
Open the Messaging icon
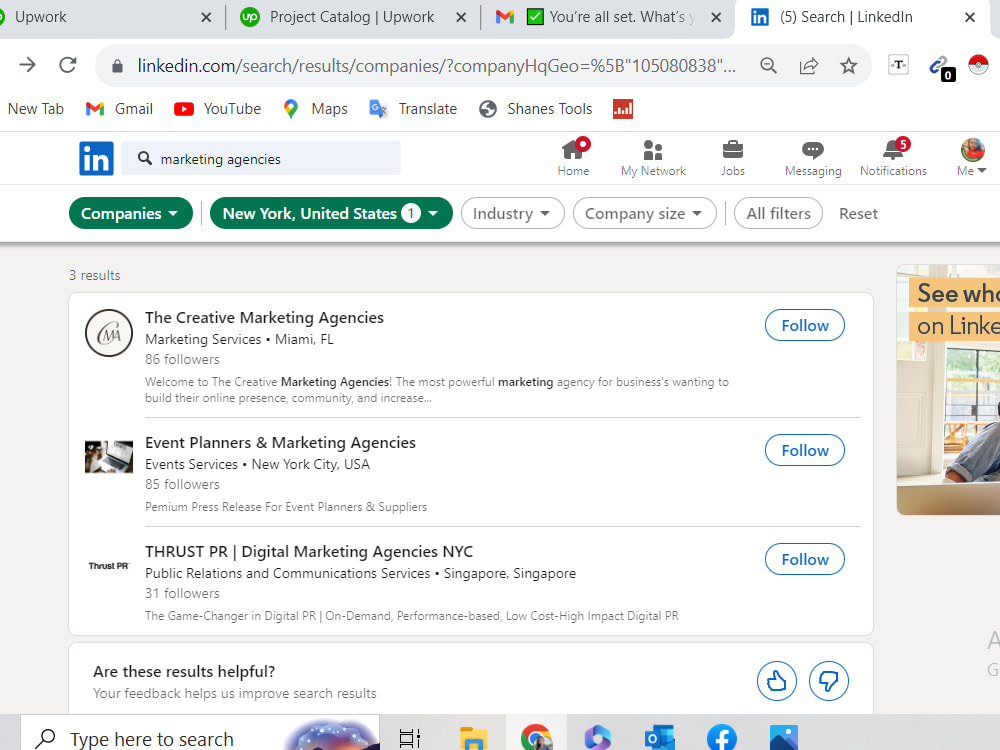click(812, 158)
